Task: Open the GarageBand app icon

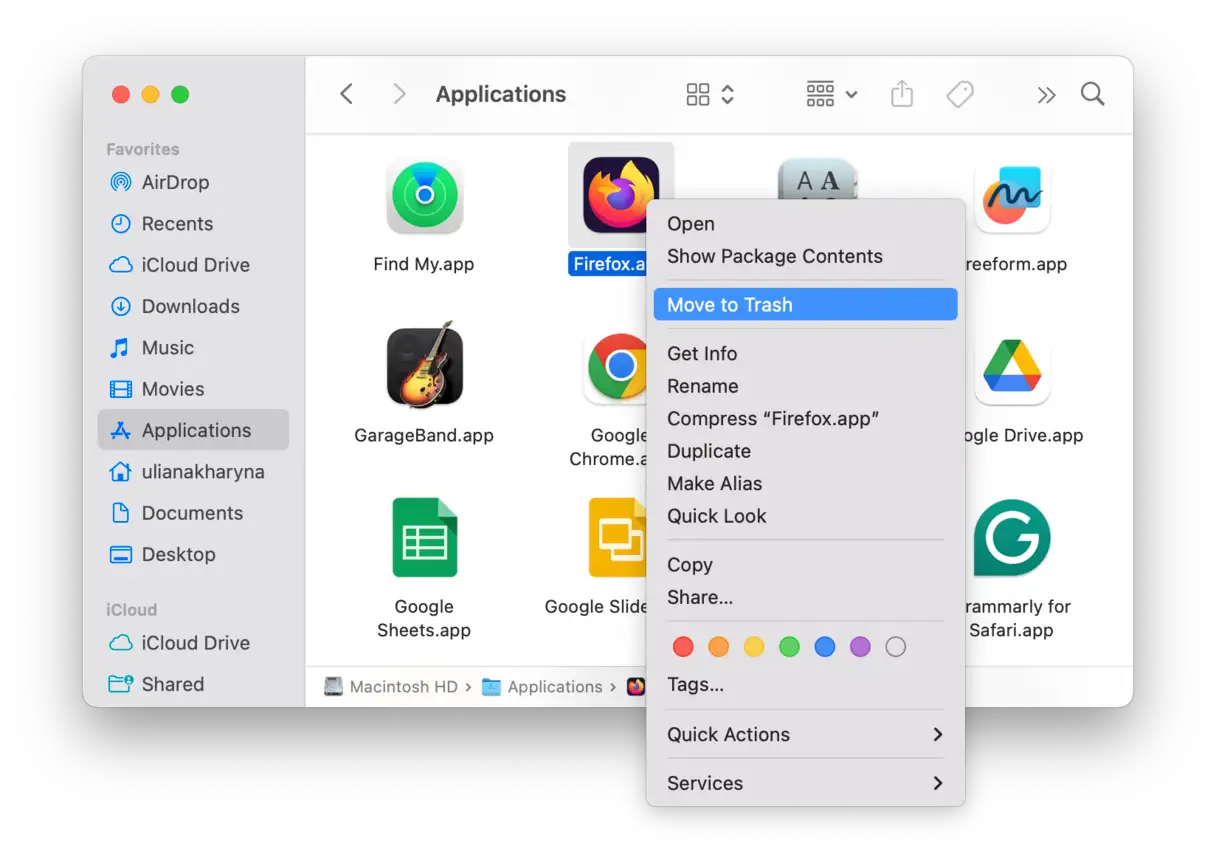Action: click(x=424, y=366)
